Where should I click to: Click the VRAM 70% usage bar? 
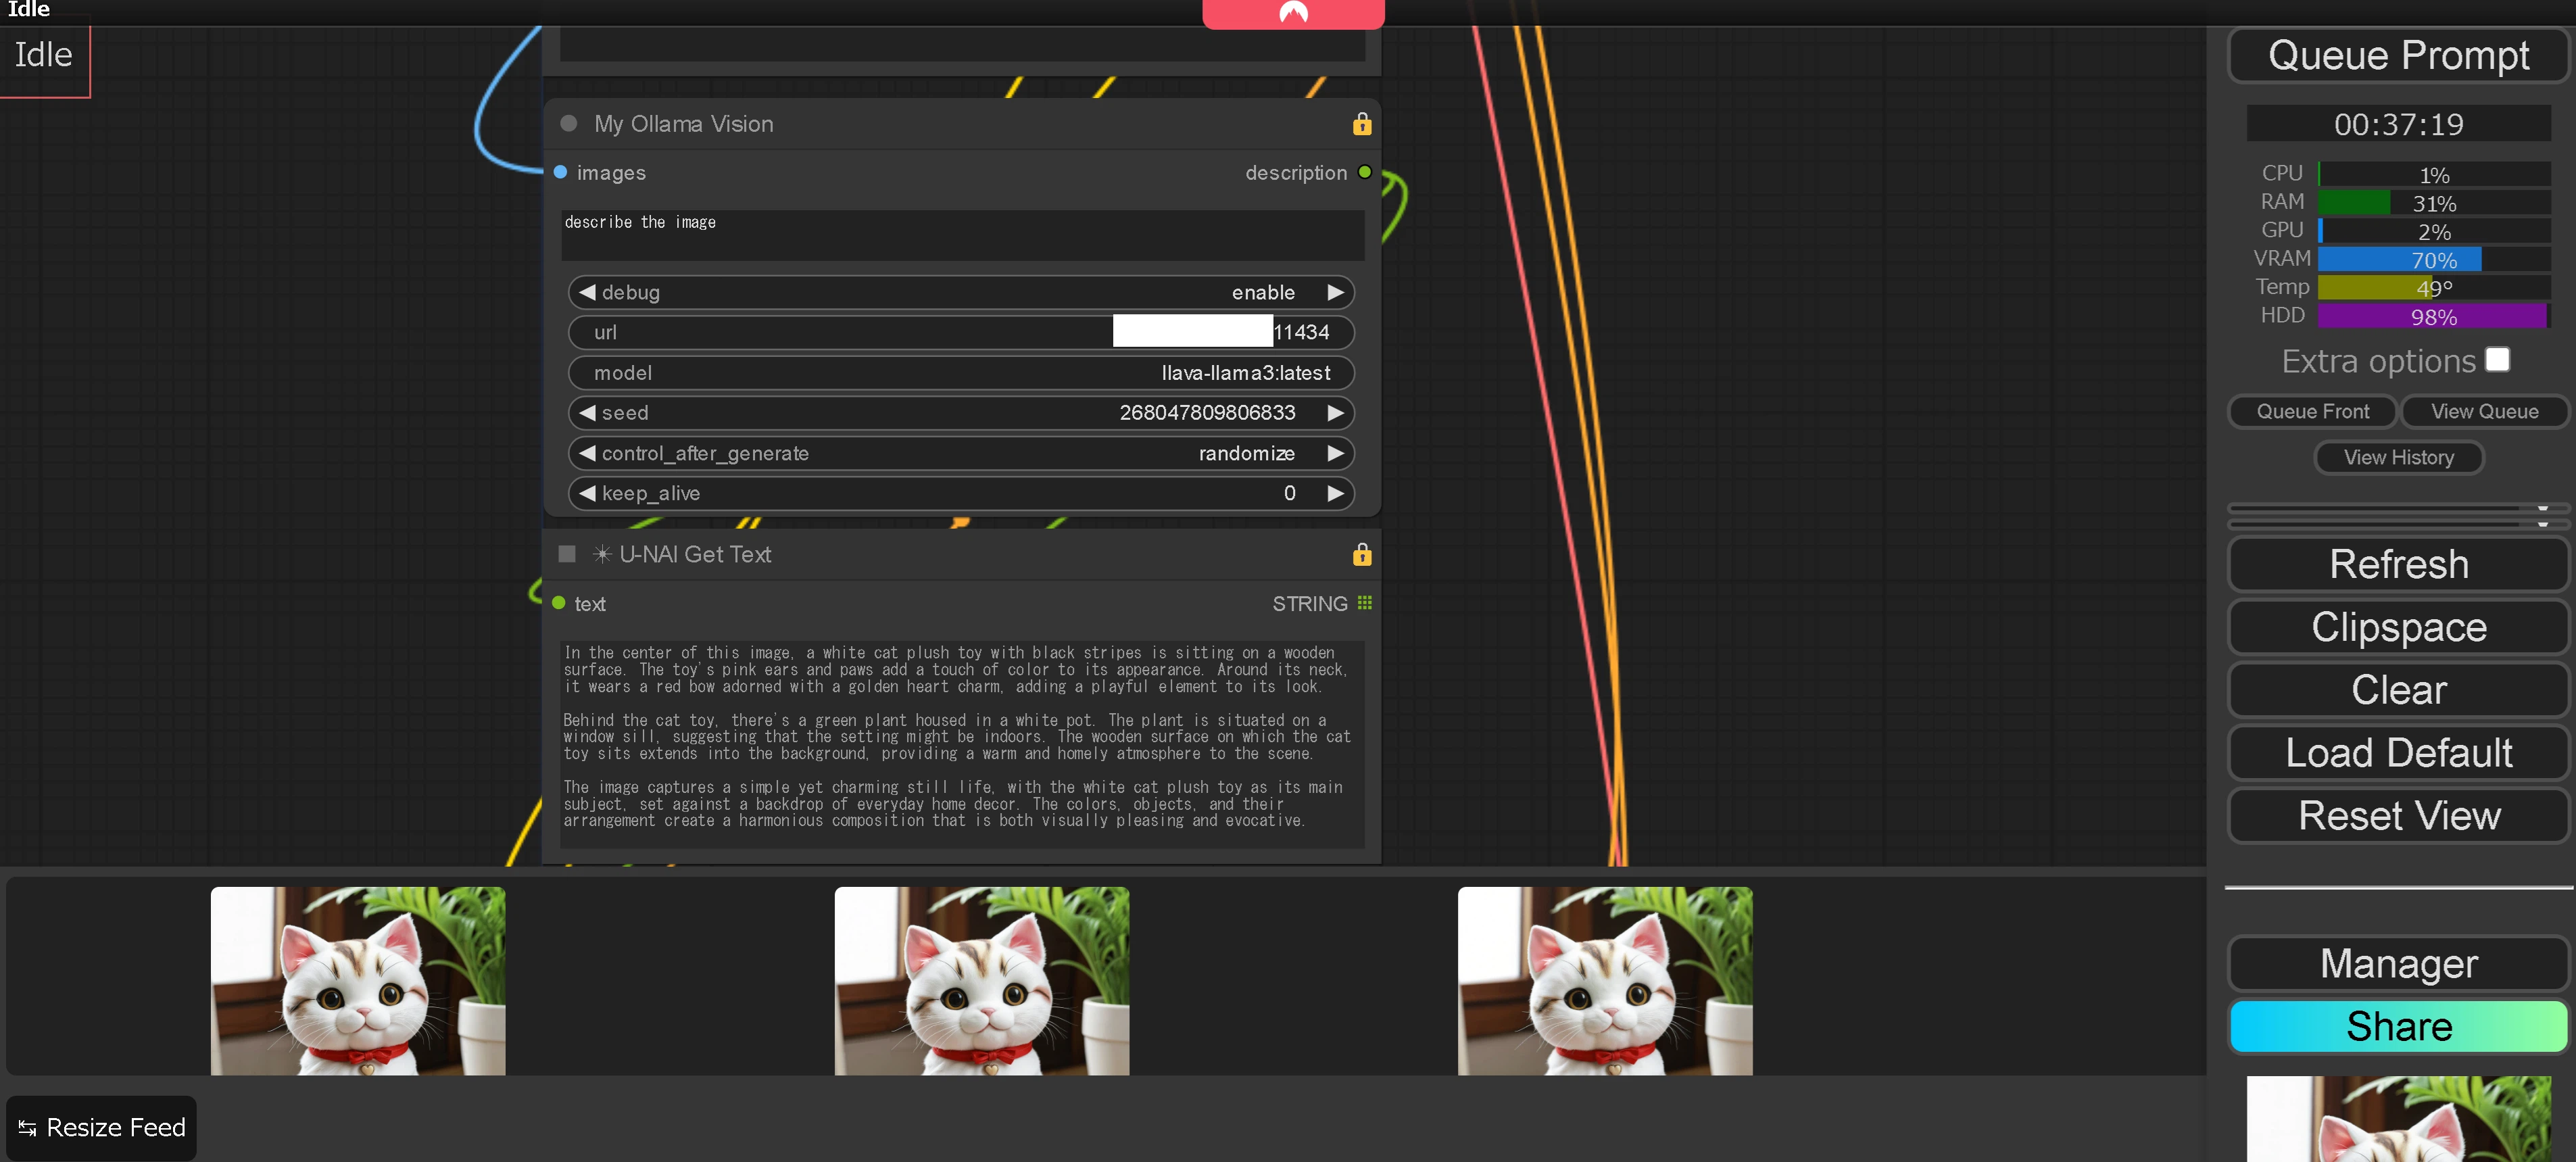pyautogui.click(x=2433, y=259)
